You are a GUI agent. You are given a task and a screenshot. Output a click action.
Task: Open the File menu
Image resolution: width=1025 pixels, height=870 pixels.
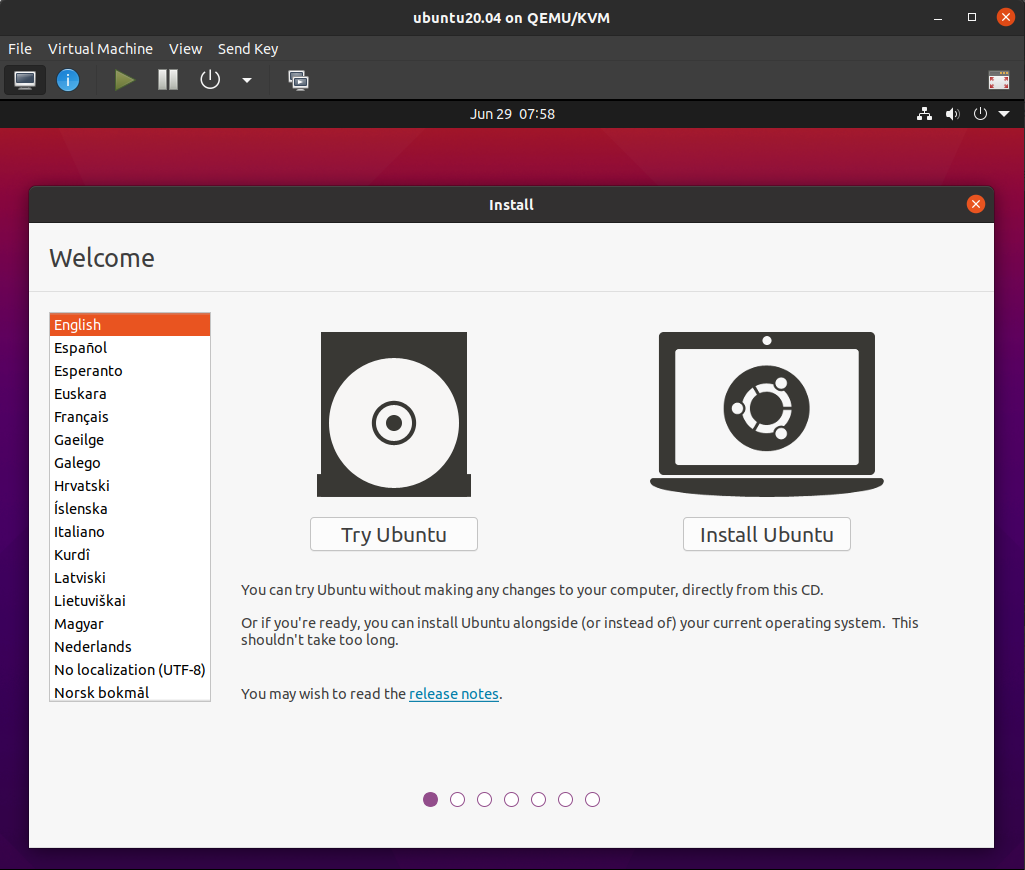(20, 49)
